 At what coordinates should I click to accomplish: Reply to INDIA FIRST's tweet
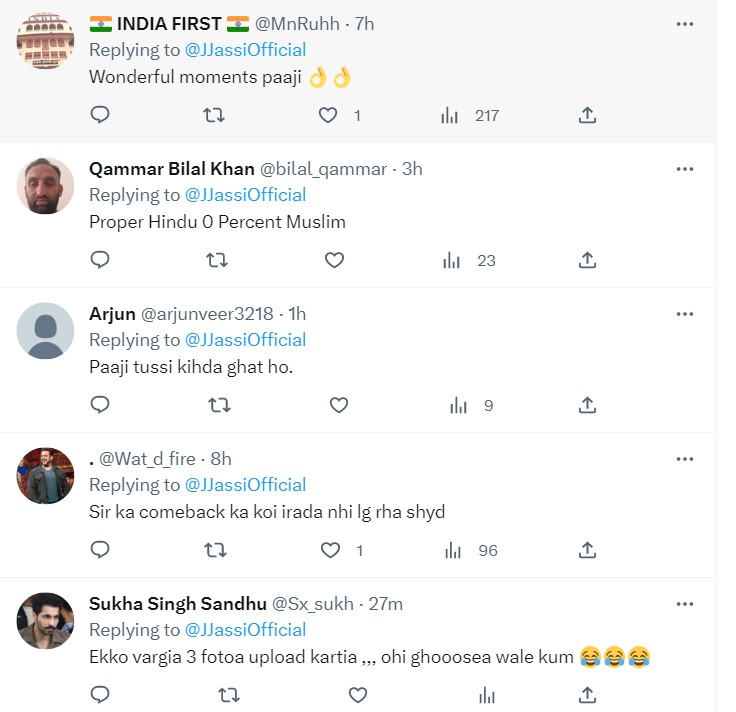(x=100, y=116)
